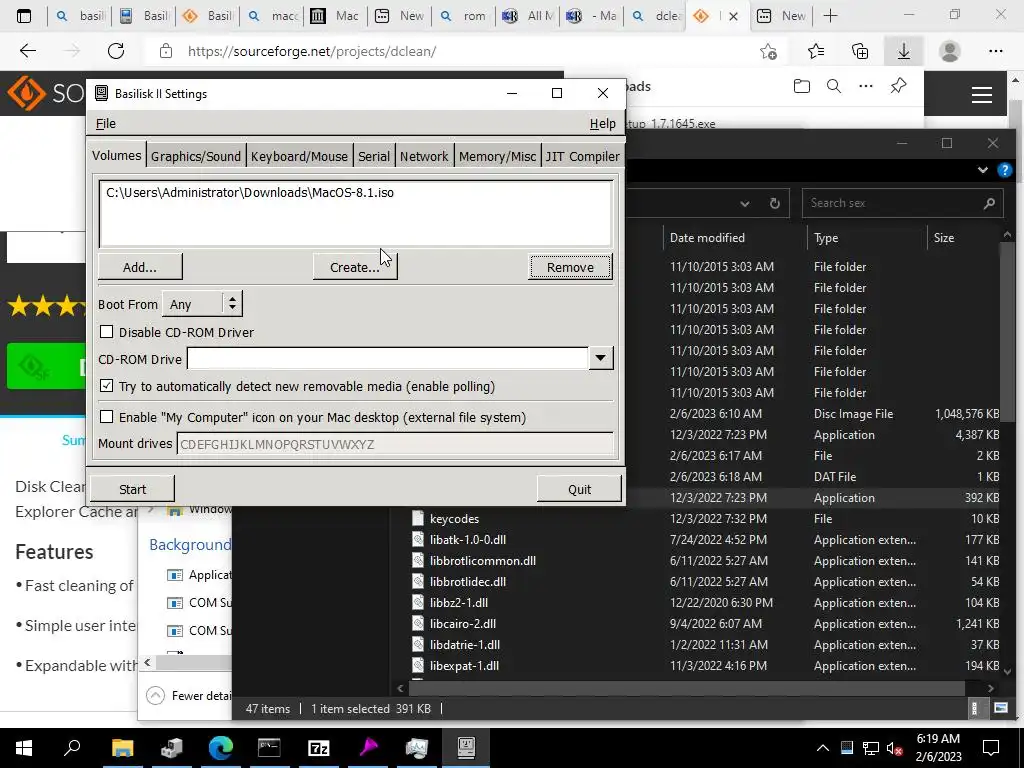Uncheck automatic removable media polling
The image size is (1024, 768).
pos(106,386)
